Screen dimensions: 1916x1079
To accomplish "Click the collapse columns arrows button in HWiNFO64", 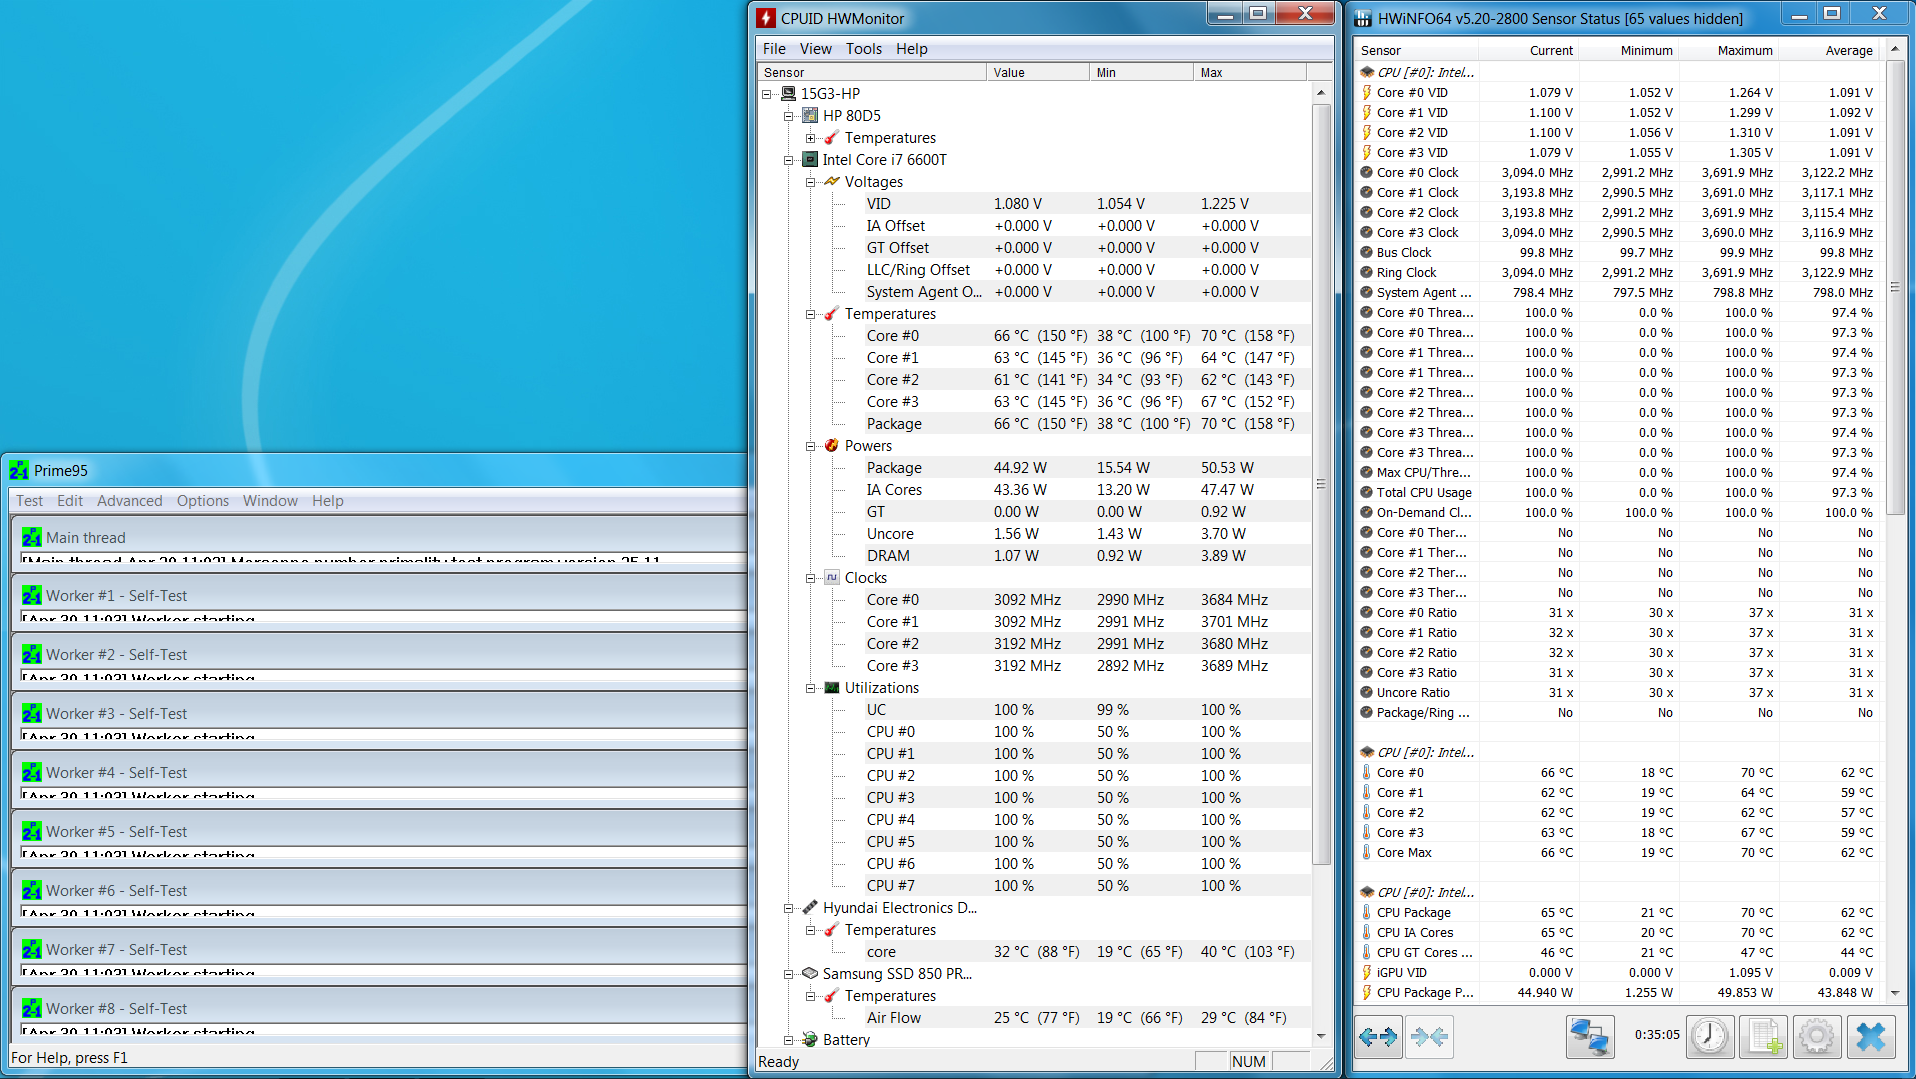I will (1429, 1037).
